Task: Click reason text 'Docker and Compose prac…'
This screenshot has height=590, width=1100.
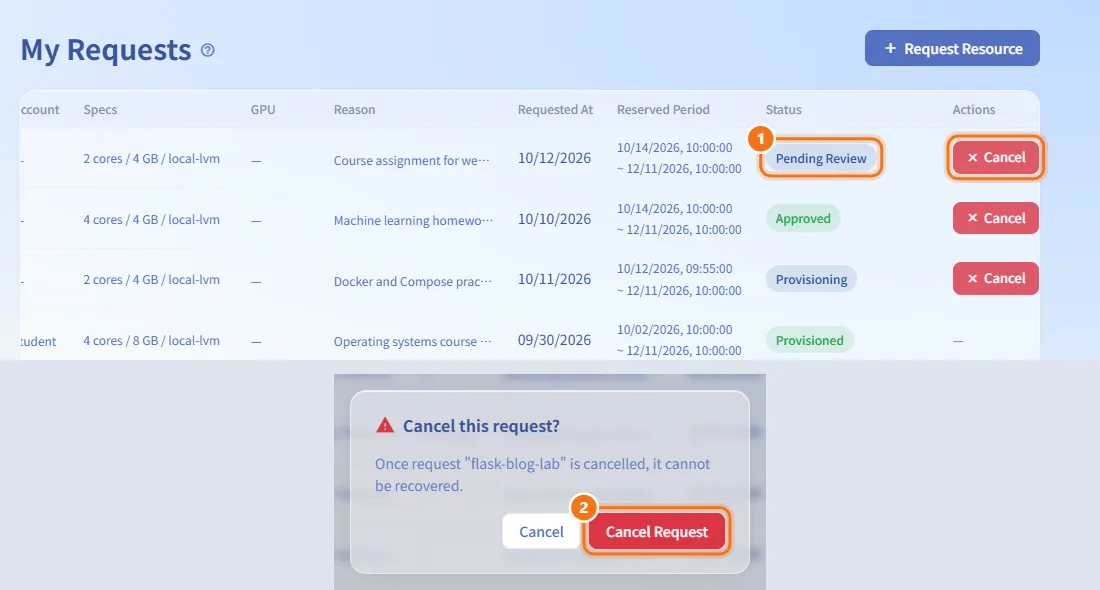Action: pos(412,281)
